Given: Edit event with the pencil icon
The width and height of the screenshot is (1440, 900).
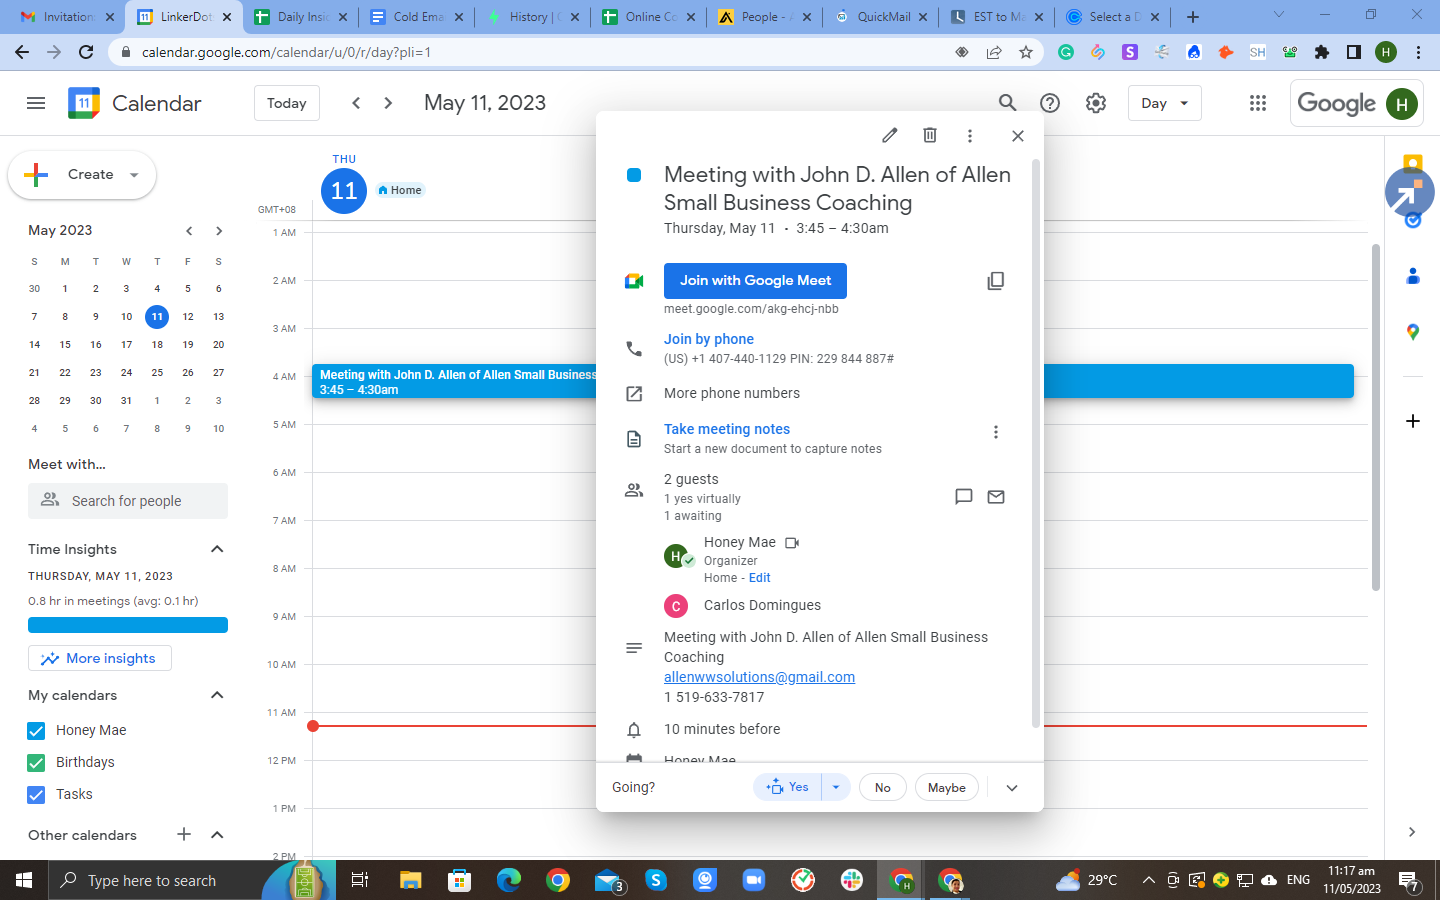Looking at the screenshot, I should point(890,135).
